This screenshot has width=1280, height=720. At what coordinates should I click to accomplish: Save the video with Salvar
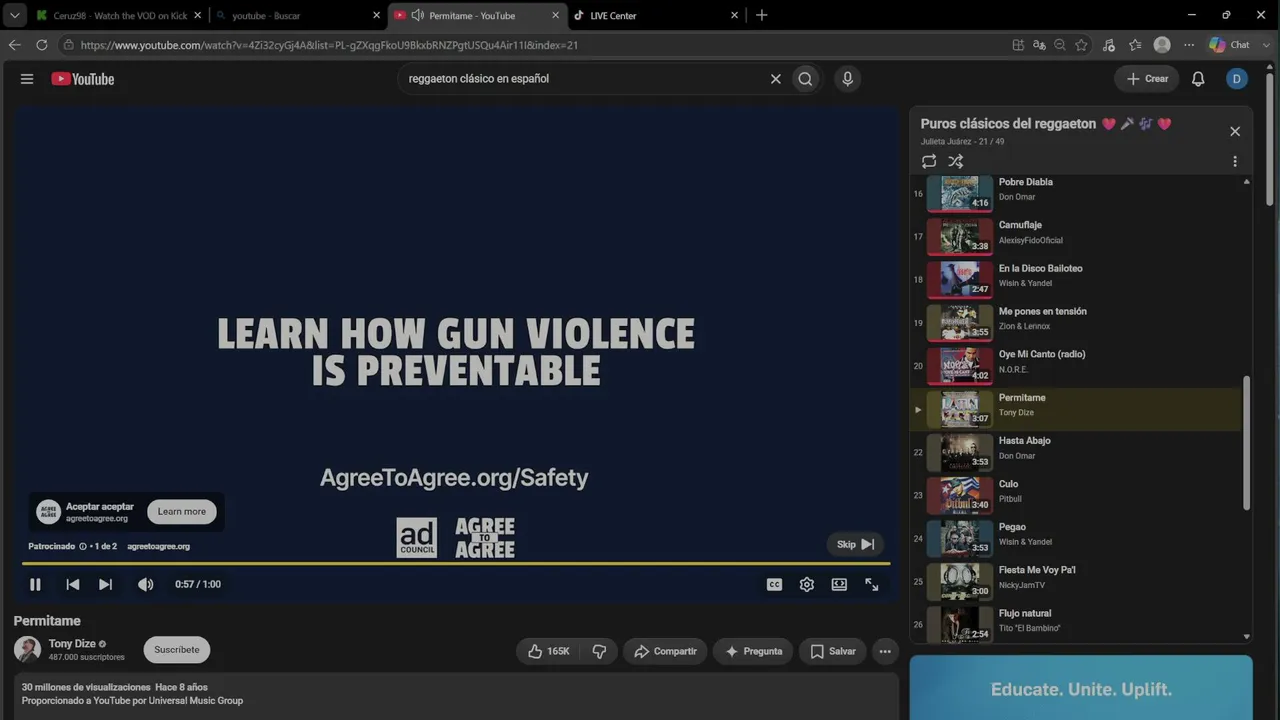point(833,651)
